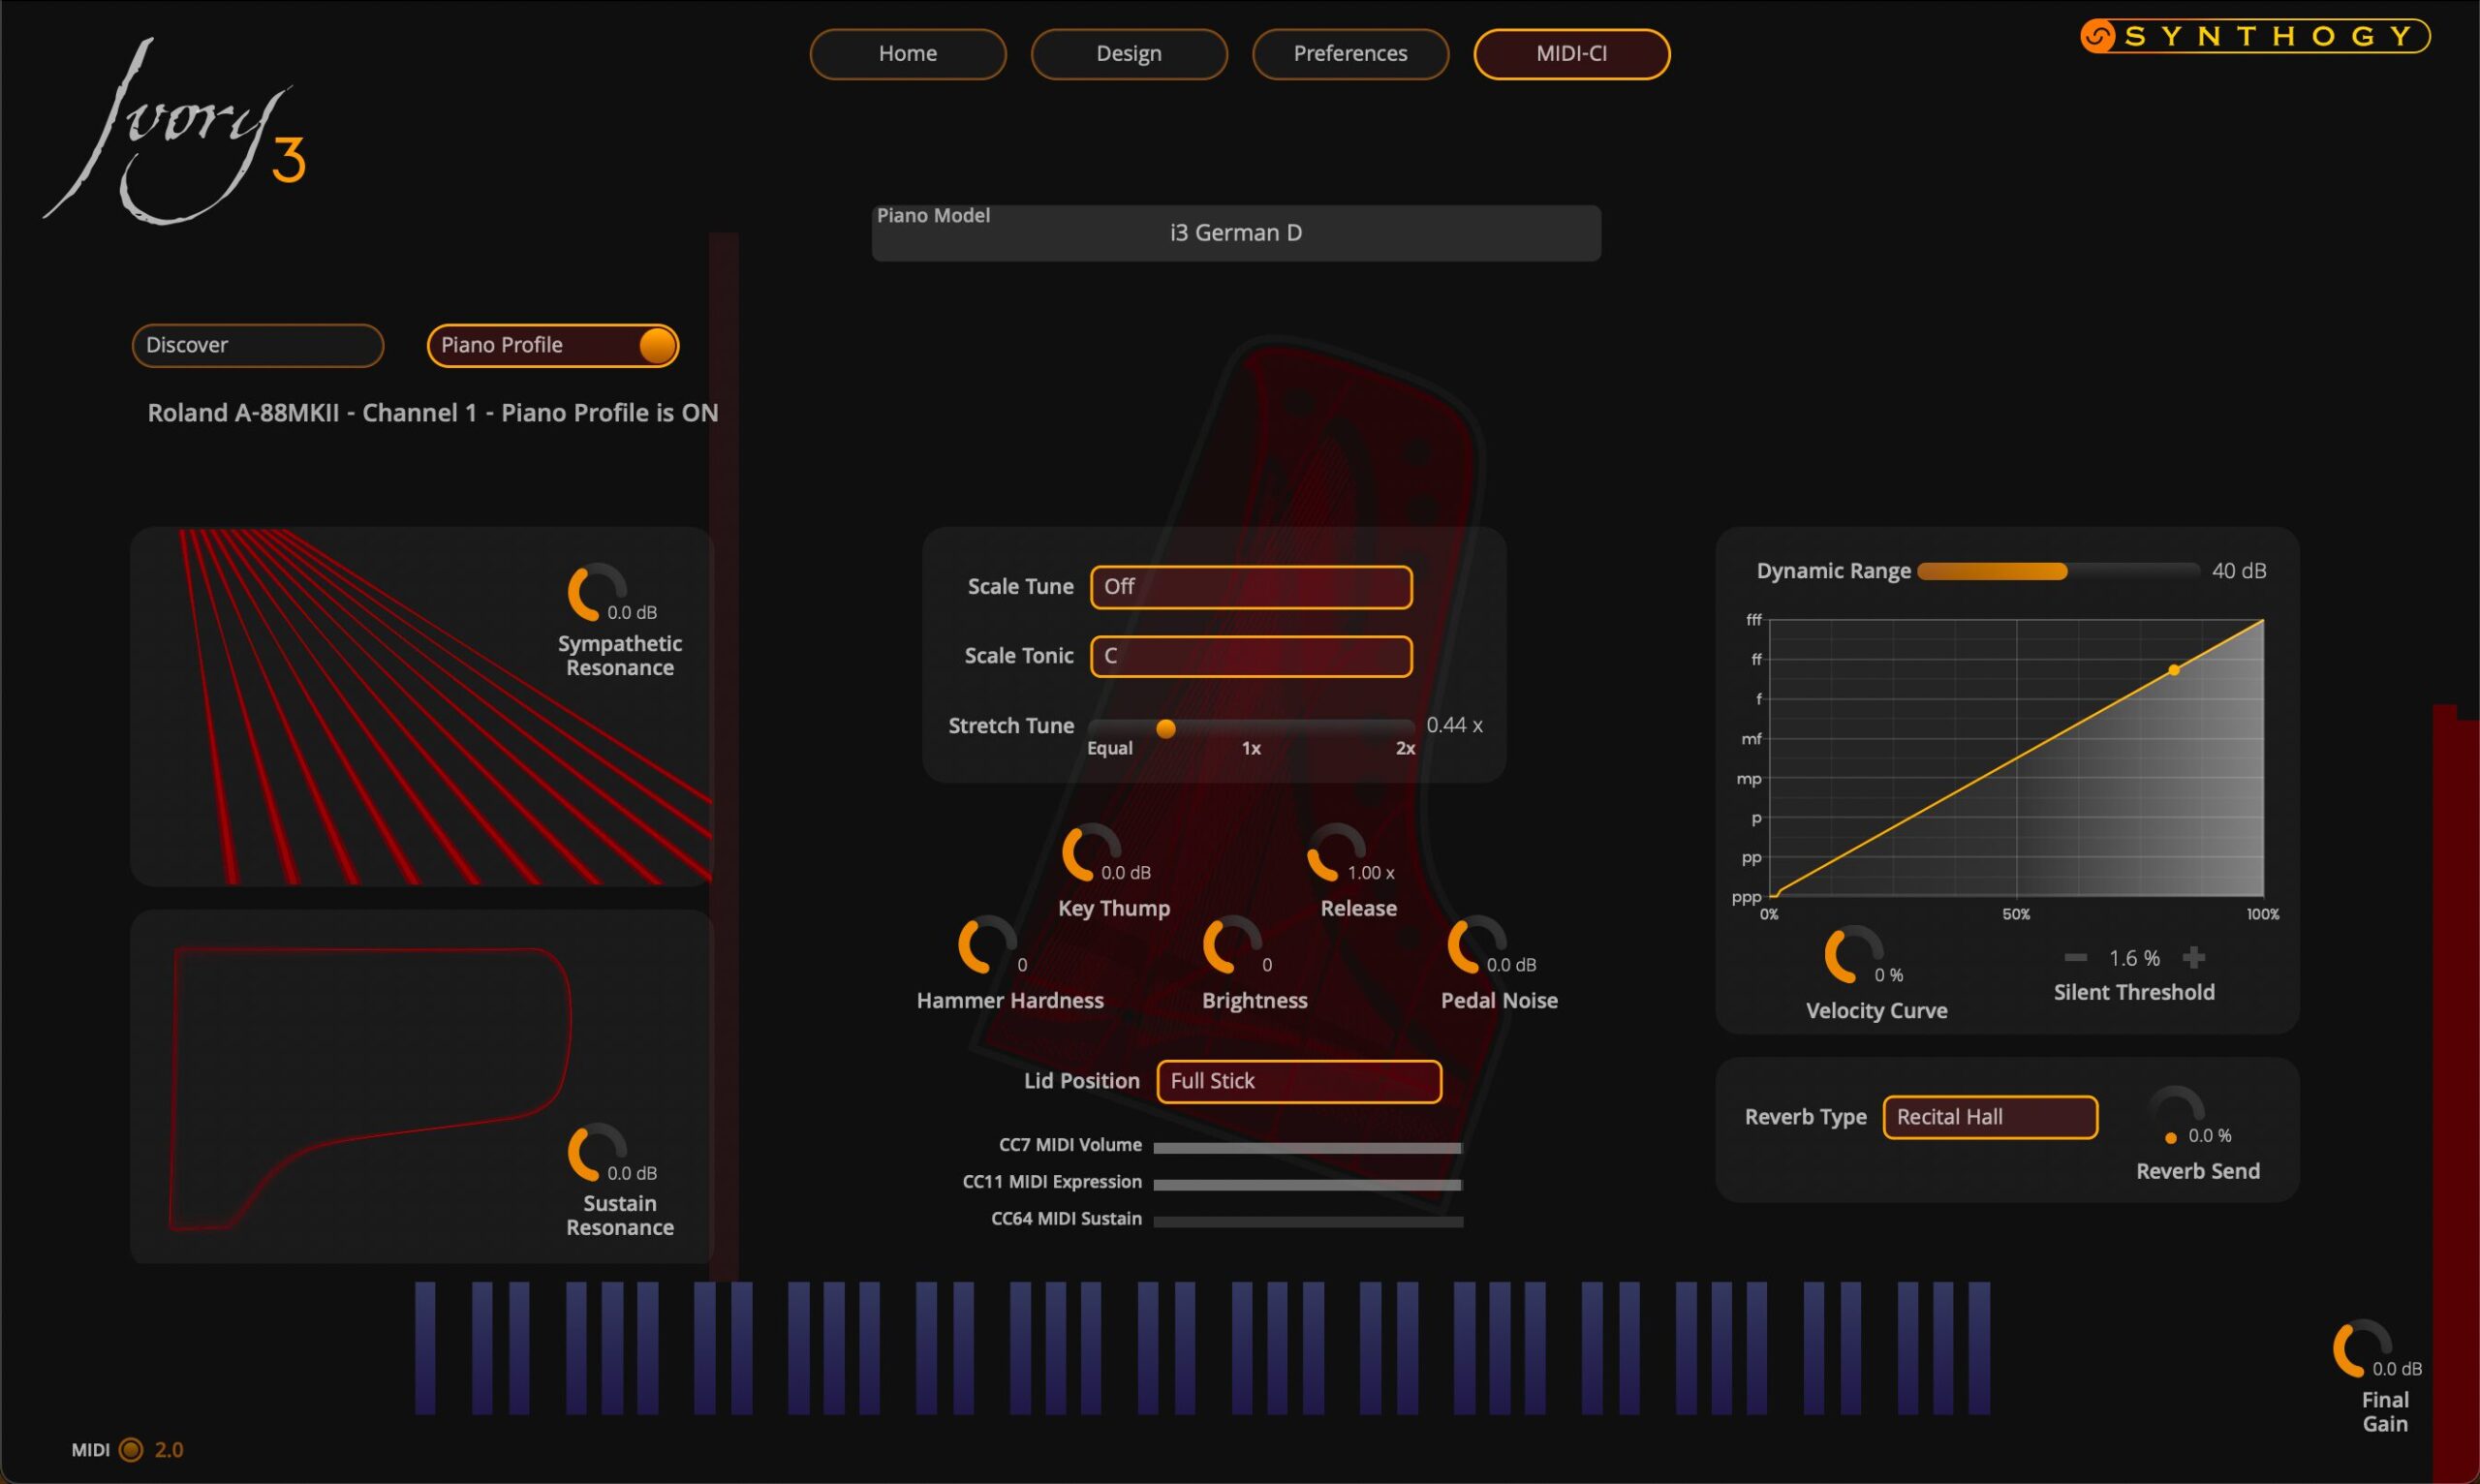Image resolution: width=2480 pixels, height=1484 pixels.
Task: Click the Synthogy logo
Action: [2255, 36]
